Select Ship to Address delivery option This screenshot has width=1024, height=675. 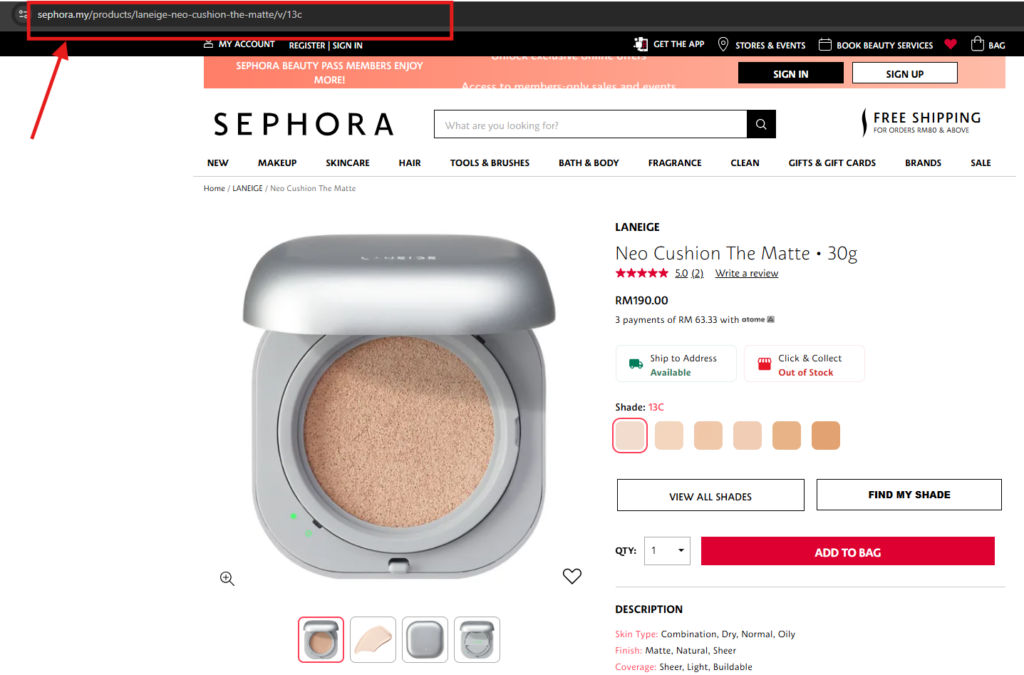(x=676, y=364)
